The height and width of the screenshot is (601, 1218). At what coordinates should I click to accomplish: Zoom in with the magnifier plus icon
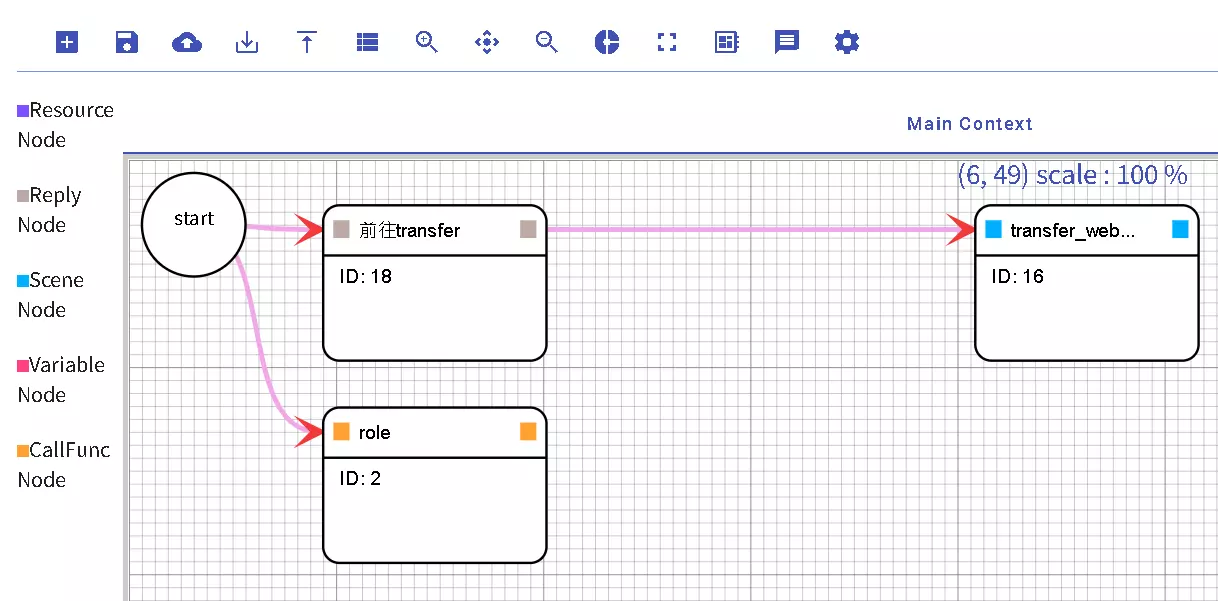427,42
